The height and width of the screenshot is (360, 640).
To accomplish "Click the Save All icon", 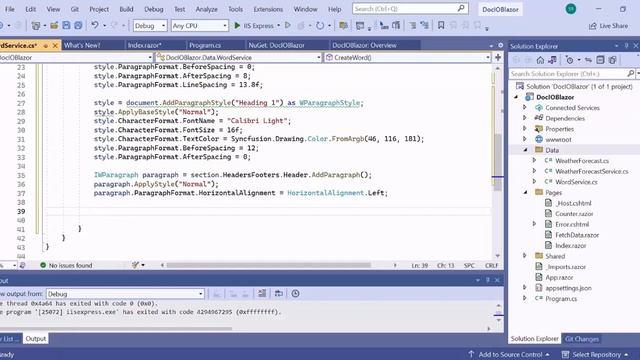I will (x=78, y=25).
